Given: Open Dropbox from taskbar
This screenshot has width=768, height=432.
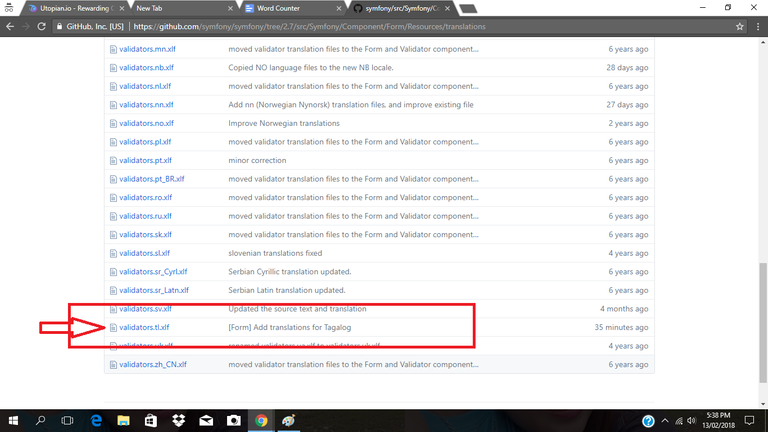Looking at the screenshot, I should click(x=179, y=421).
